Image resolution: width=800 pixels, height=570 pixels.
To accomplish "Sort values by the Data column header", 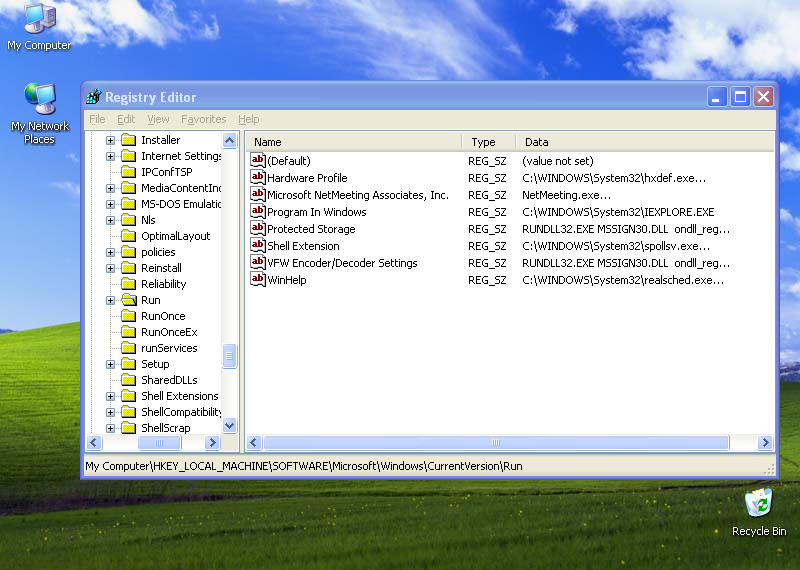I will [x=645, y=142].
